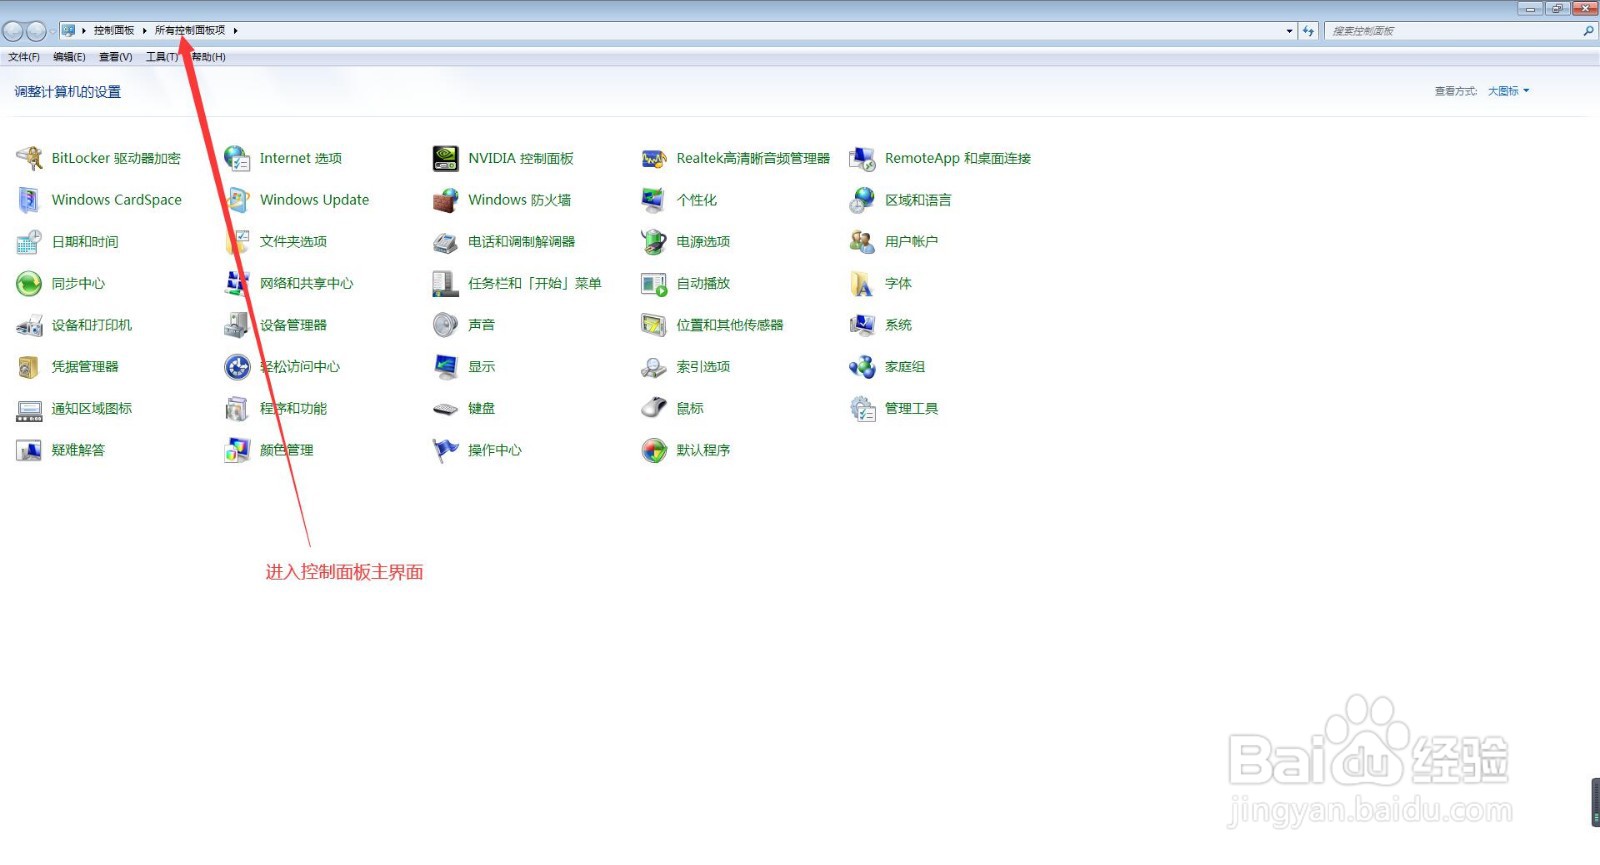Image resolution: width=1600 pixels, height=865 pixels.
Task: Click the 控制面板 breadcrumb in address bar
Action: (x=114, y=31)
